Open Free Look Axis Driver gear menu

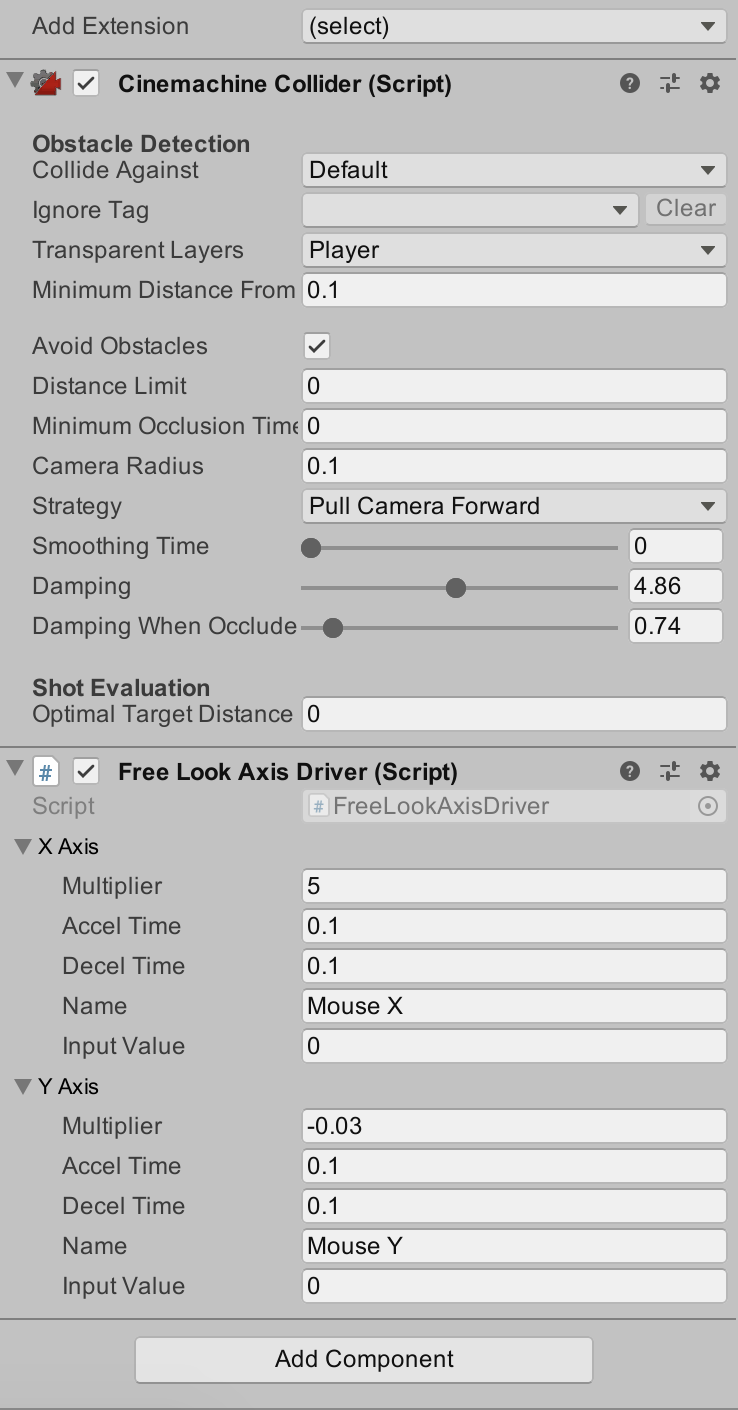tap(710, 771)
